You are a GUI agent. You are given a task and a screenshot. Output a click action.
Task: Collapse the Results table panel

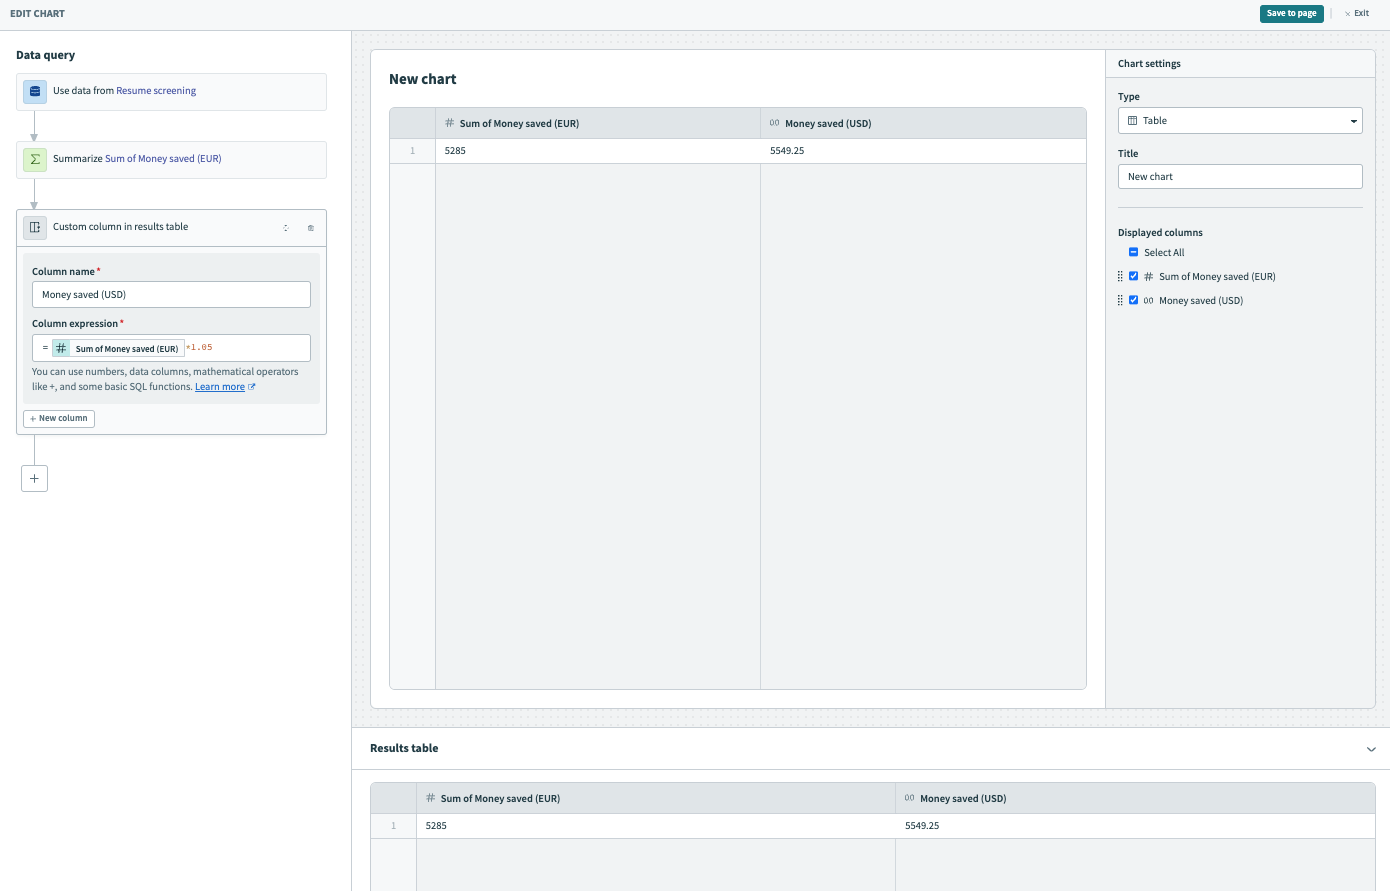[1371, 749]
